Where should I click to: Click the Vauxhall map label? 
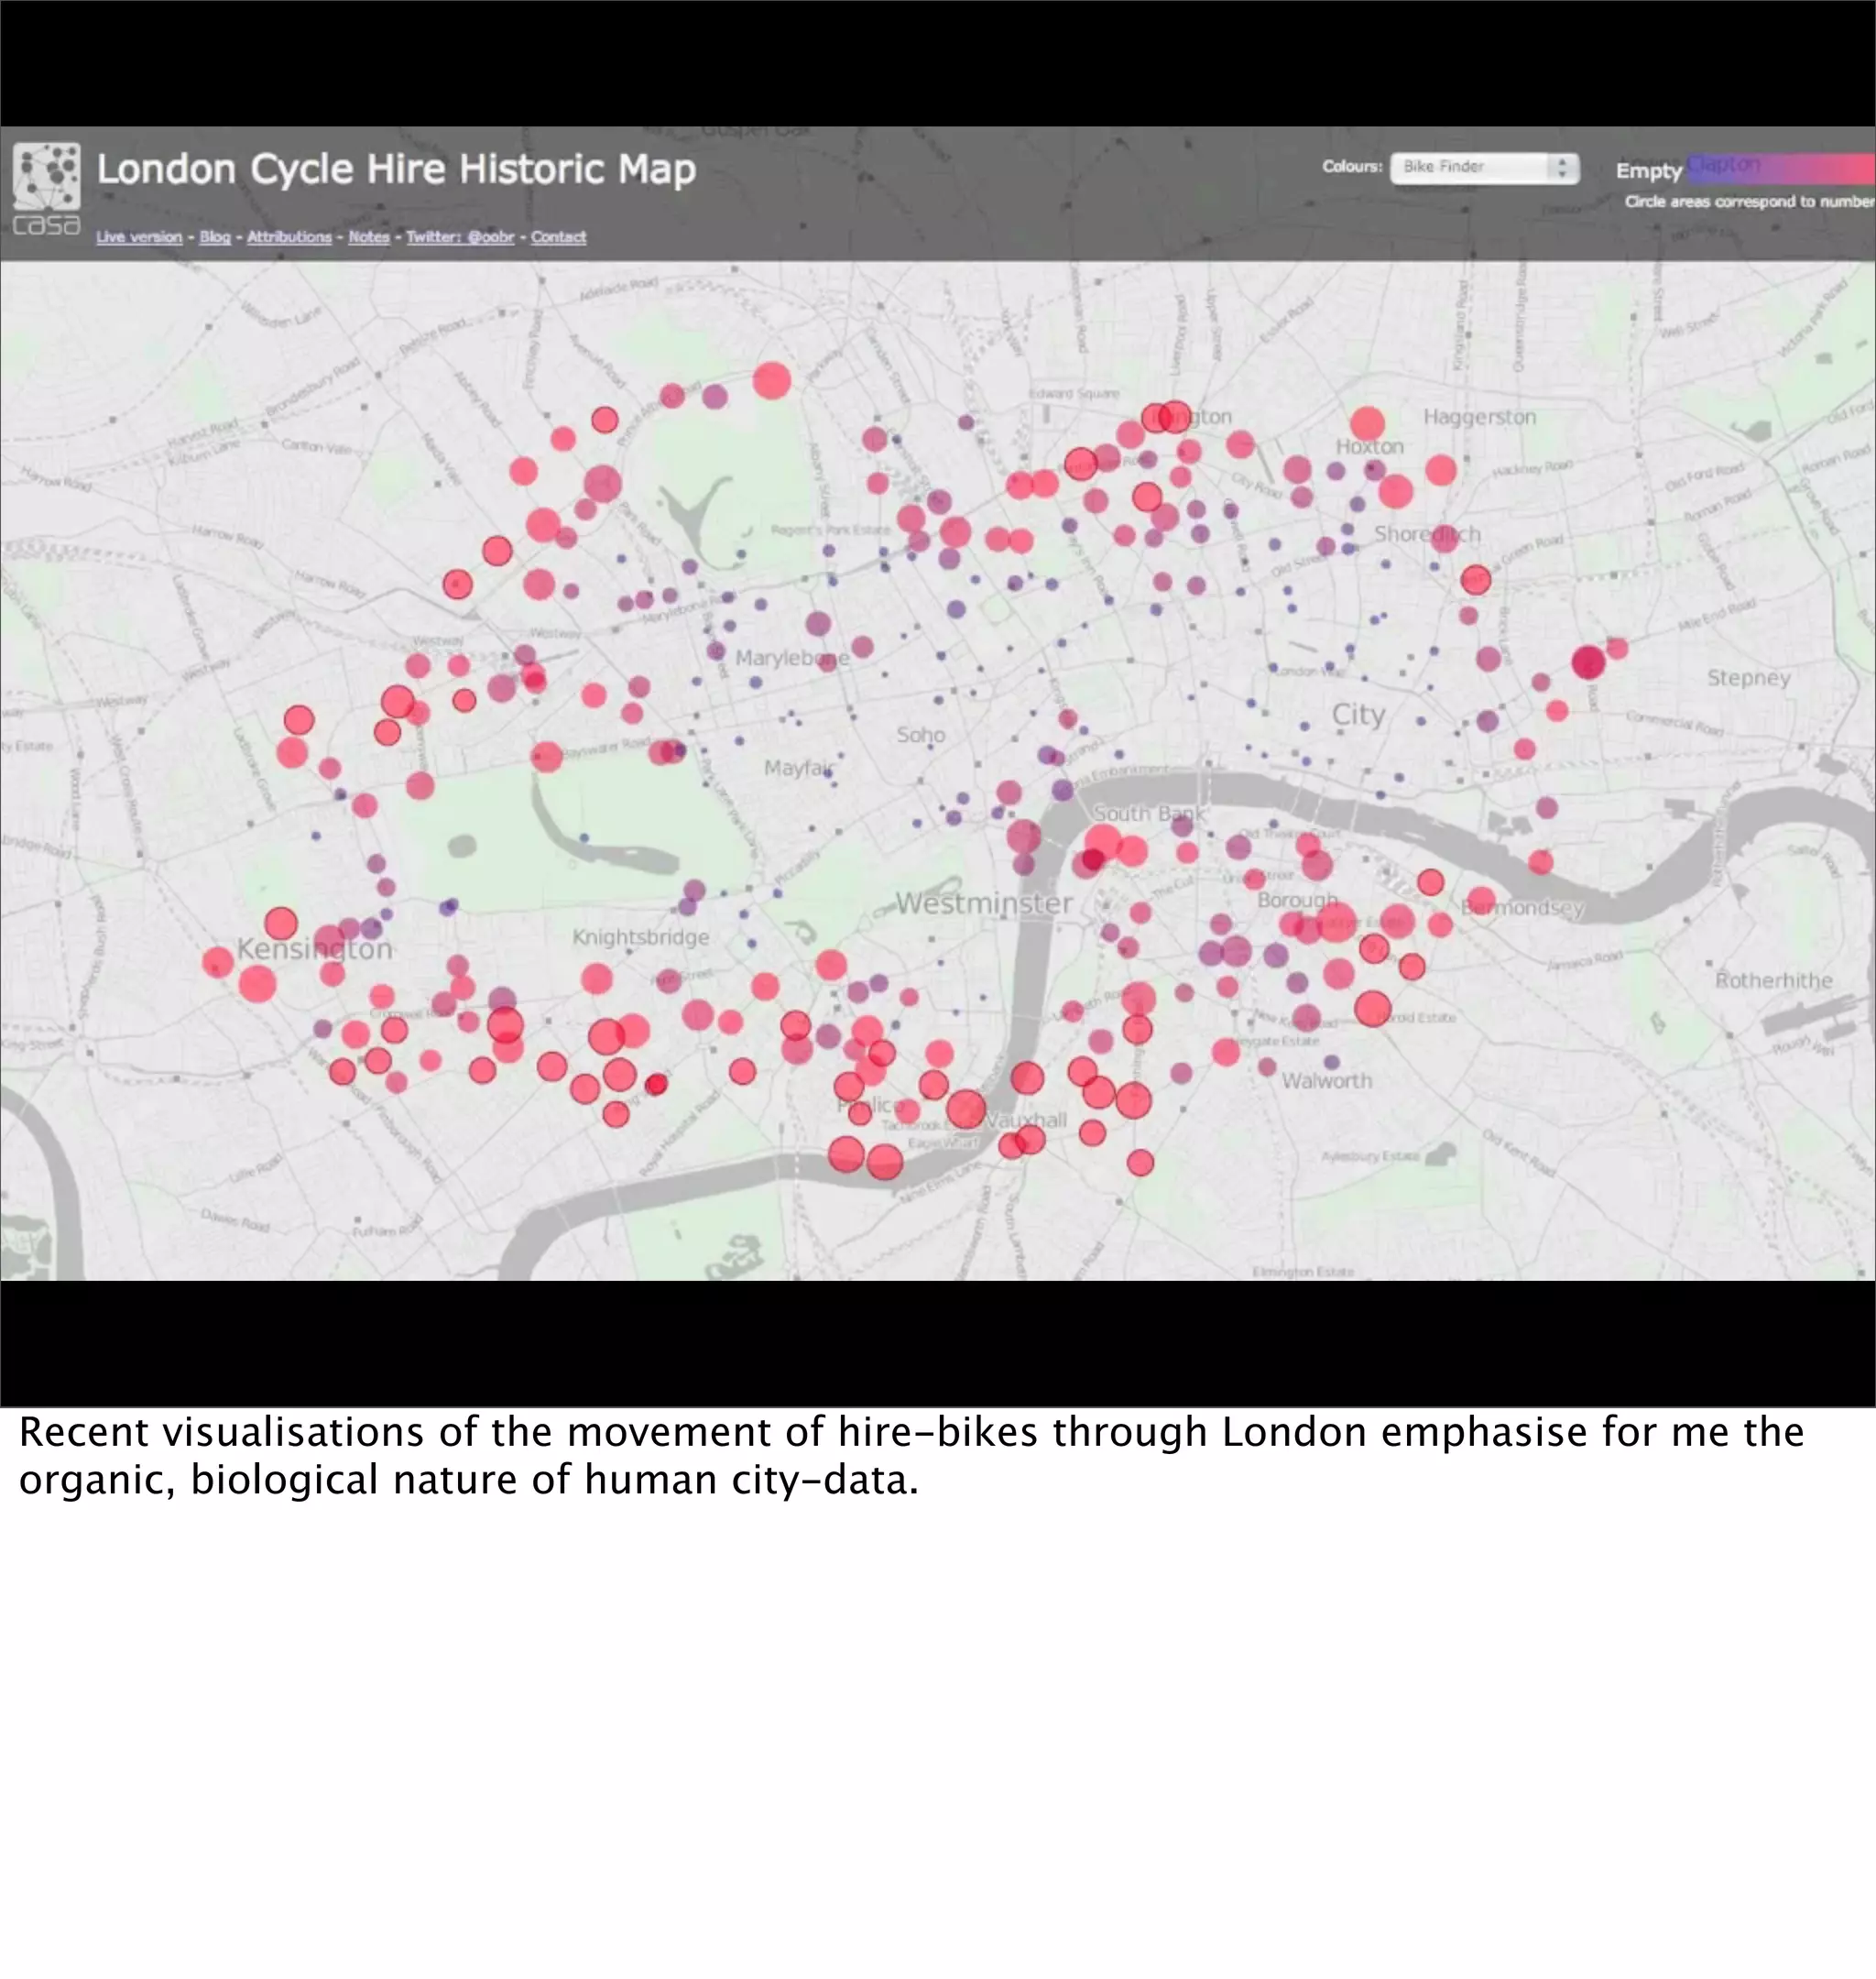click(1026, 1120)
